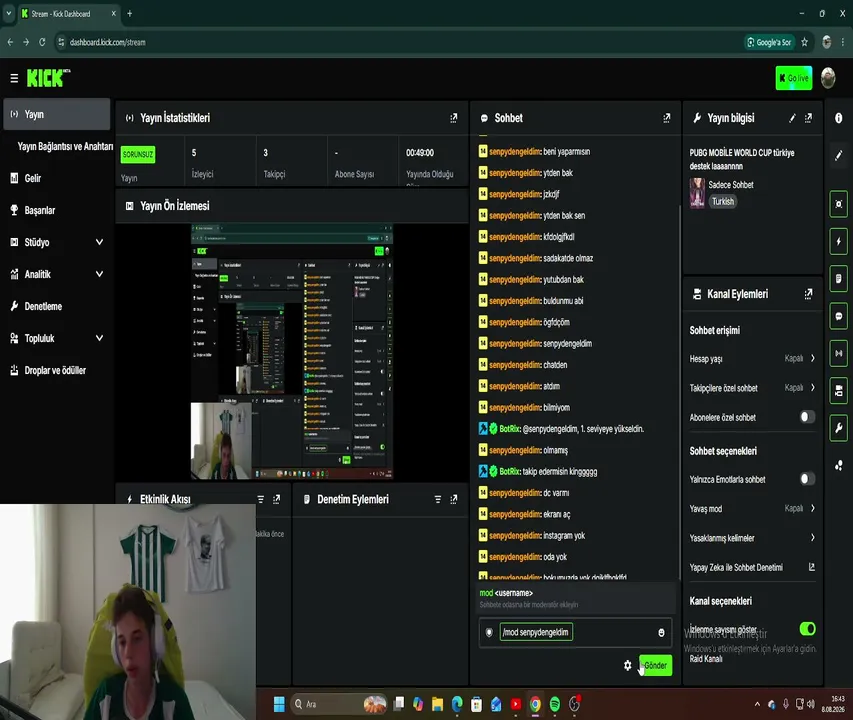Viewport: 853px width, 720px height.
Task: Edit stream info with Yayın bilgisi pencil
Action: [793, 118]
